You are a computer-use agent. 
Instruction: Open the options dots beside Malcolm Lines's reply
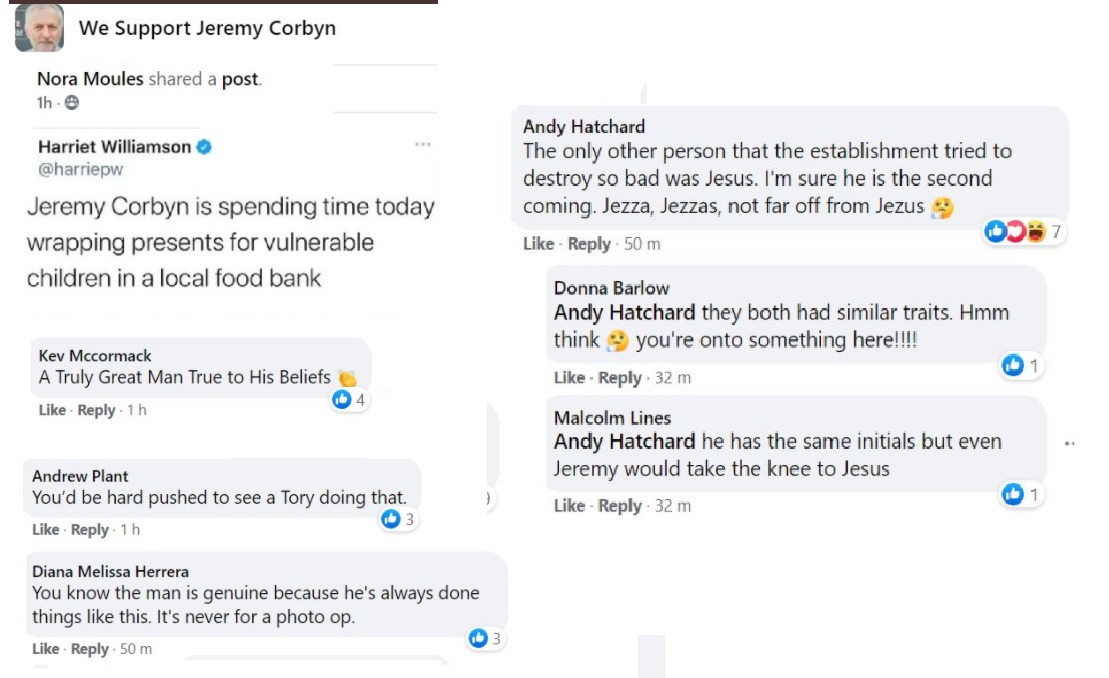1070,443
